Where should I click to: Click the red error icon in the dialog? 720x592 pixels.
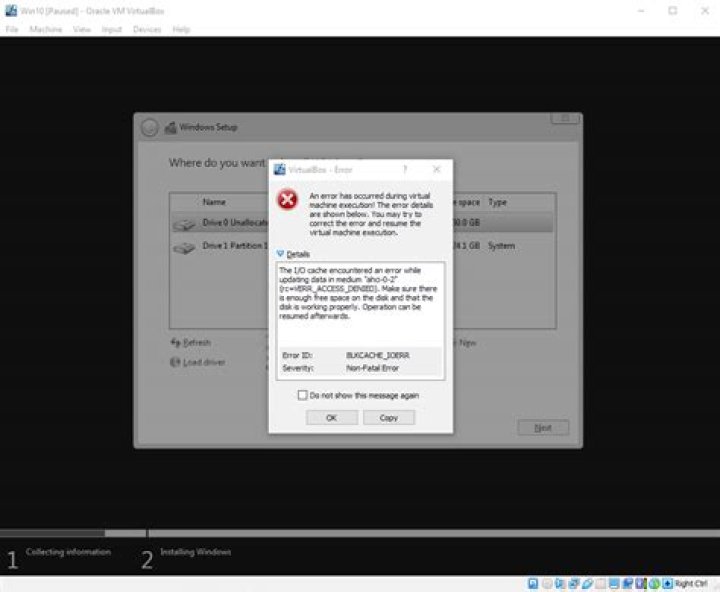[287, 200]
